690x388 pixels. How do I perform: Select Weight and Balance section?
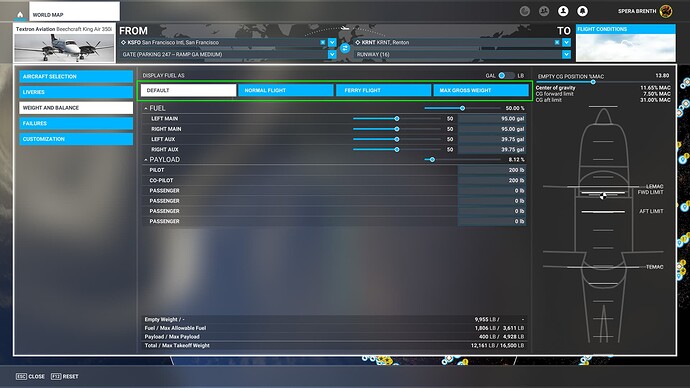tap(76, 108)
